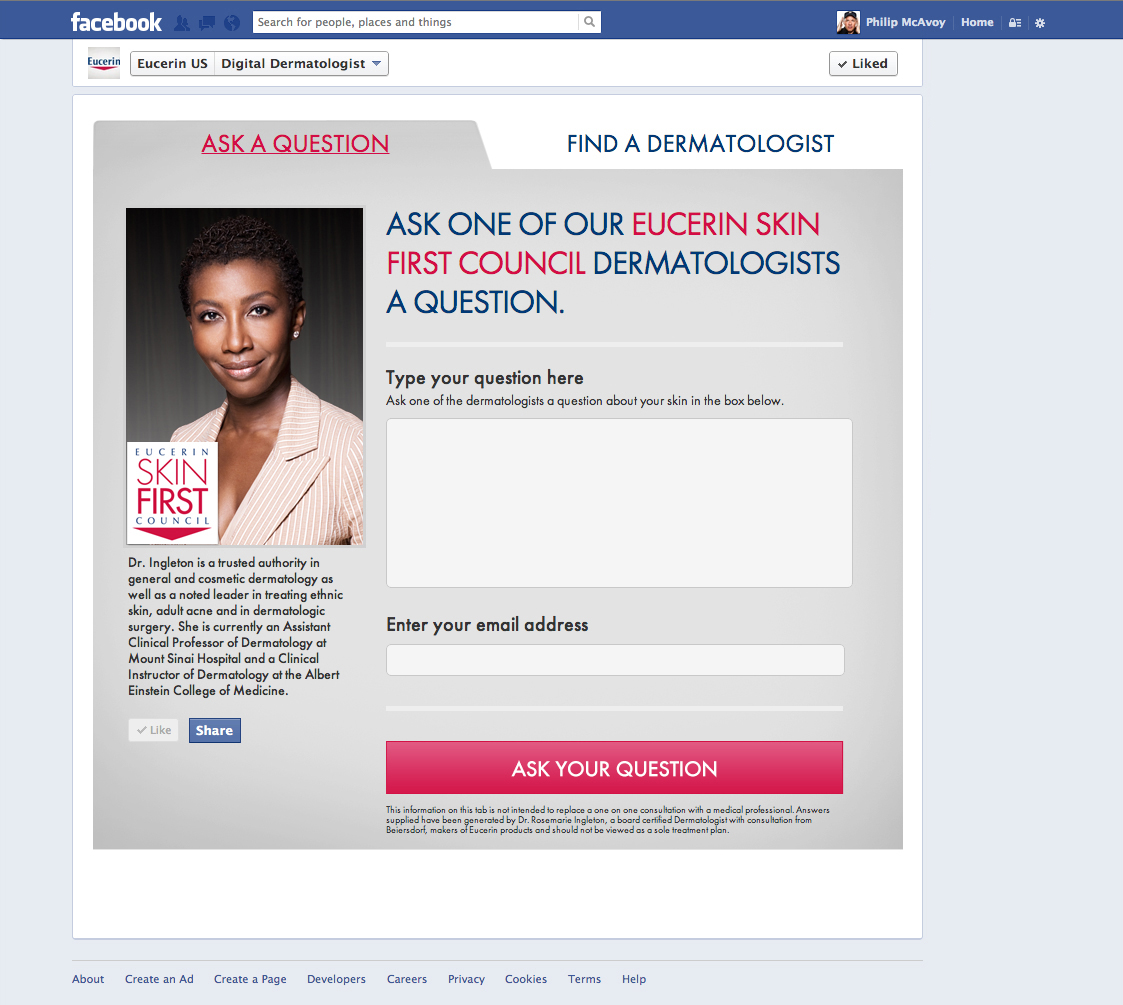Image resolution: width=1123 pixels, height=1005 pixels.
Task: Click the Eucerin logo thumbnail
Action: pyautogui.click(x=104, y=63)
